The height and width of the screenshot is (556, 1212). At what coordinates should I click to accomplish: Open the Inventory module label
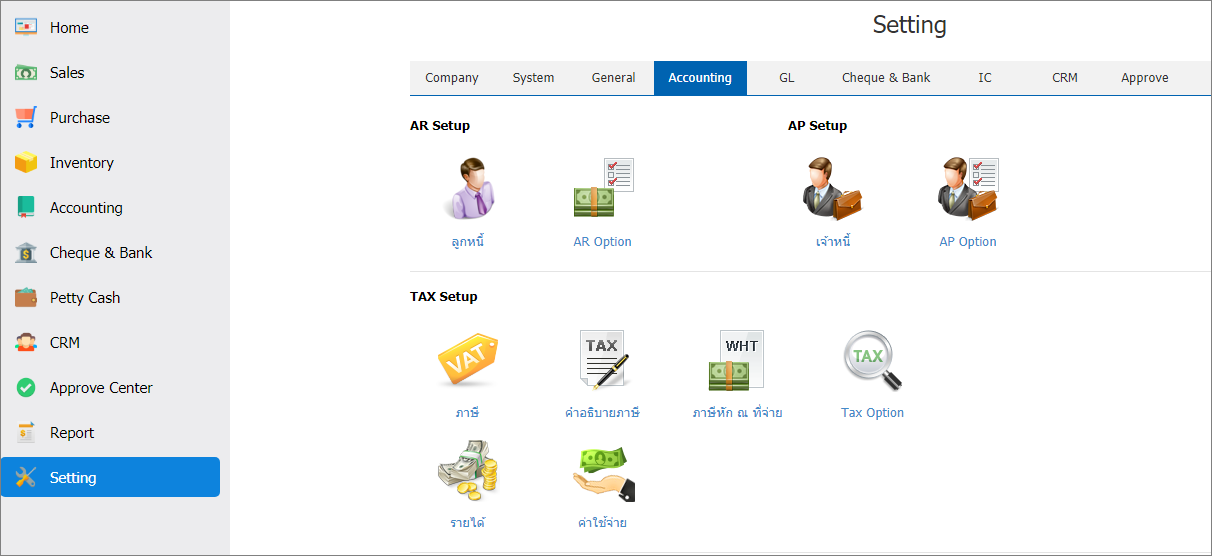tap(82, 163)
